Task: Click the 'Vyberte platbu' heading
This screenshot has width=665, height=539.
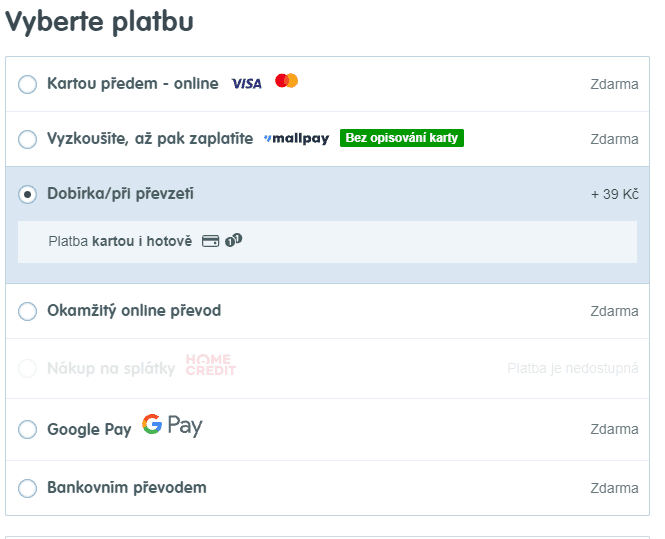Action: point(100,22)
